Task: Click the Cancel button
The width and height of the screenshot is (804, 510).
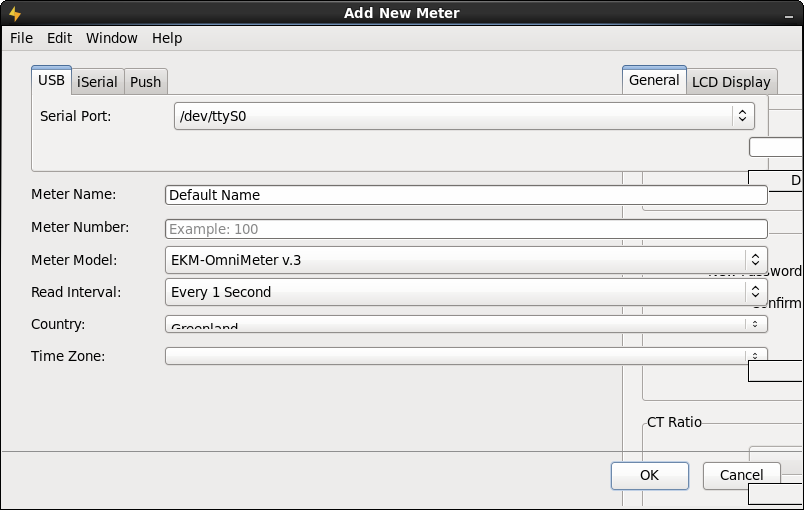Action: click(x=741, y=475)
